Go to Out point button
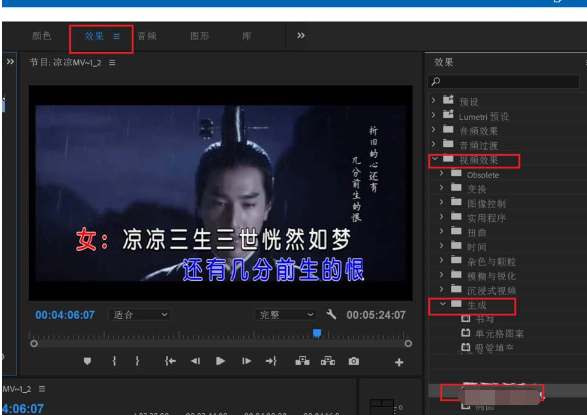Viewport: 587px width, 415px height. click(271, 361)
